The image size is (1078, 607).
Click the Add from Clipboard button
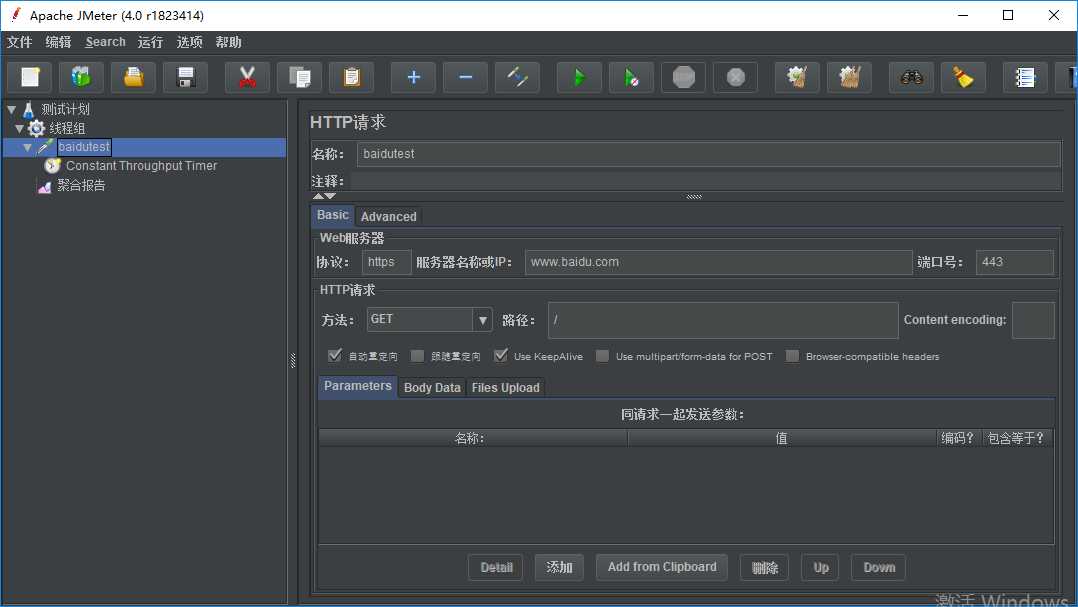click(x=662, y=567)
